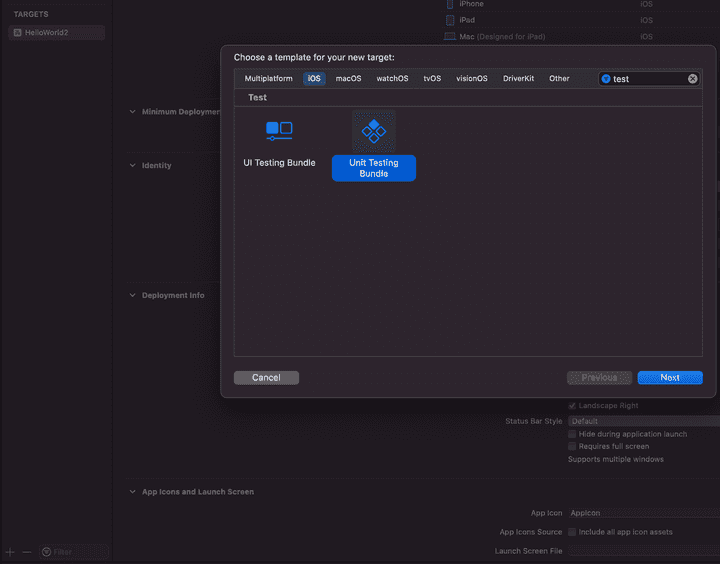Screen dimensions: 720x564
Task: Clear the template search field text
Action: coord(692,79)
